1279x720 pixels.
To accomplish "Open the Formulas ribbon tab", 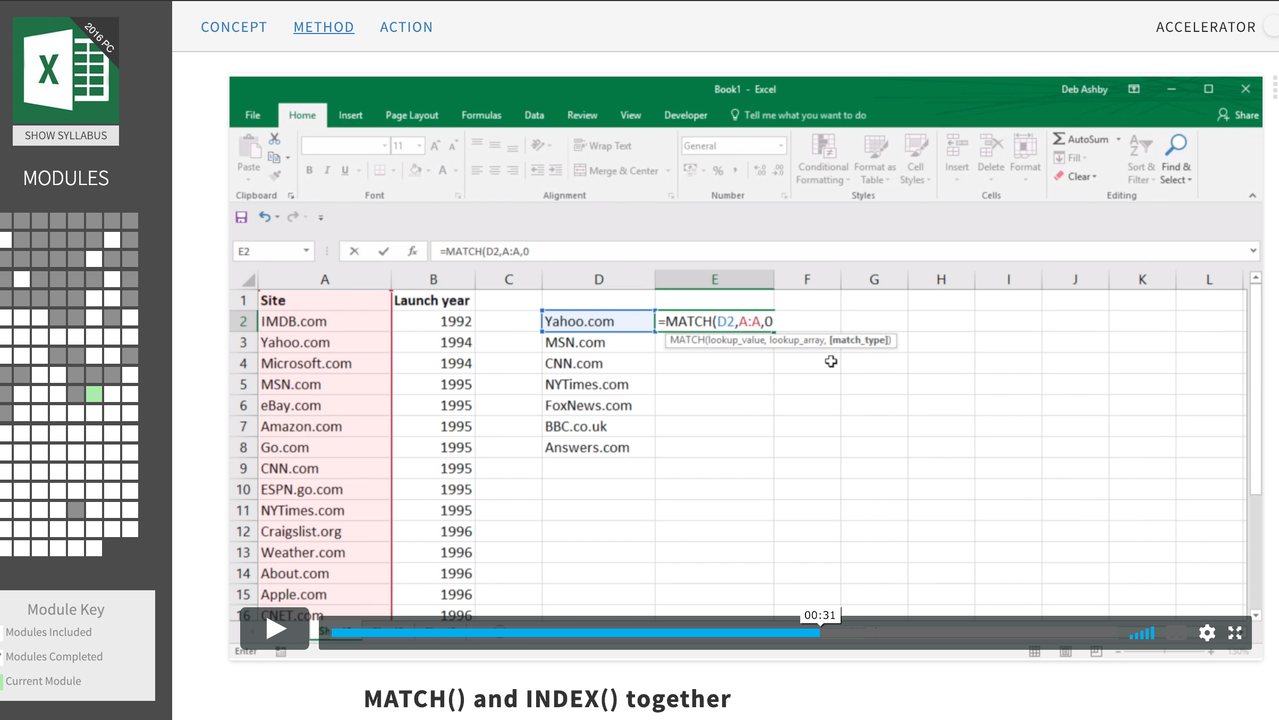I will 481,115.
